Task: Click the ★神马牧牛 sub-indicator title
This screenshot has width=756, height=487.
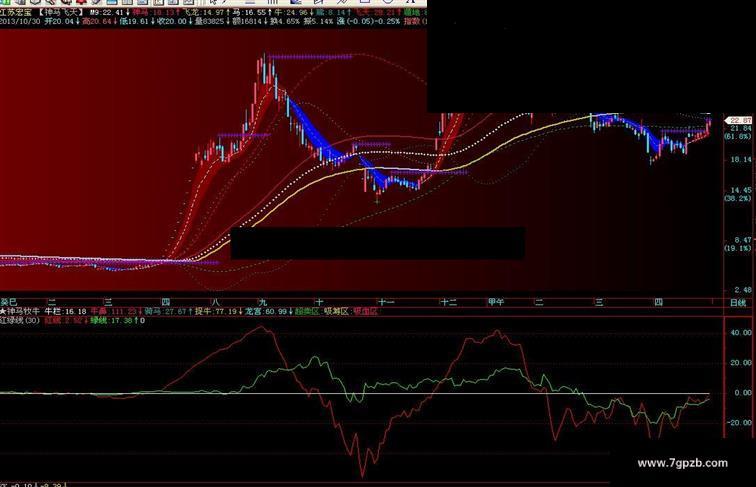Action: [20, 311]
